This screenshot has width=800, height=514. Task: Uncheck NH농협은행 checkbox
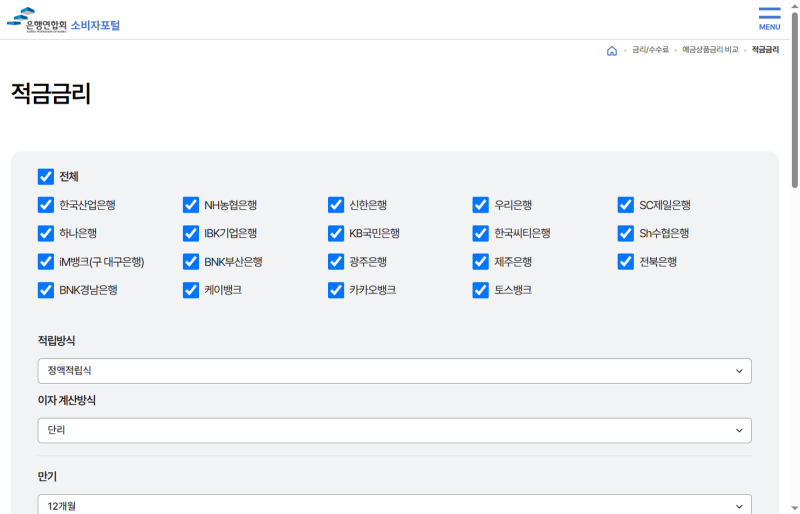coord(191,205)
